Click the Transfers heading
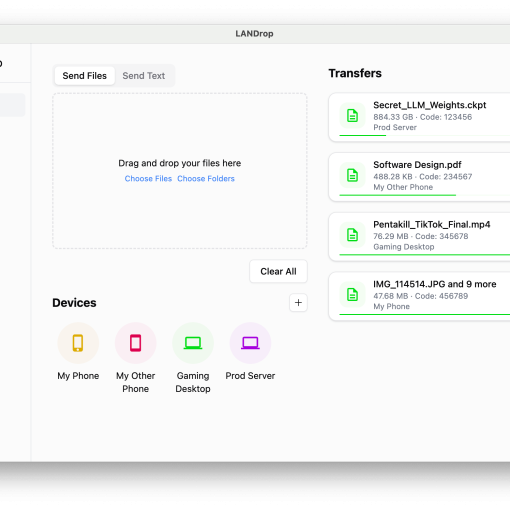The width and height of the screenshot is (510, 510). [x=355, y=73]
